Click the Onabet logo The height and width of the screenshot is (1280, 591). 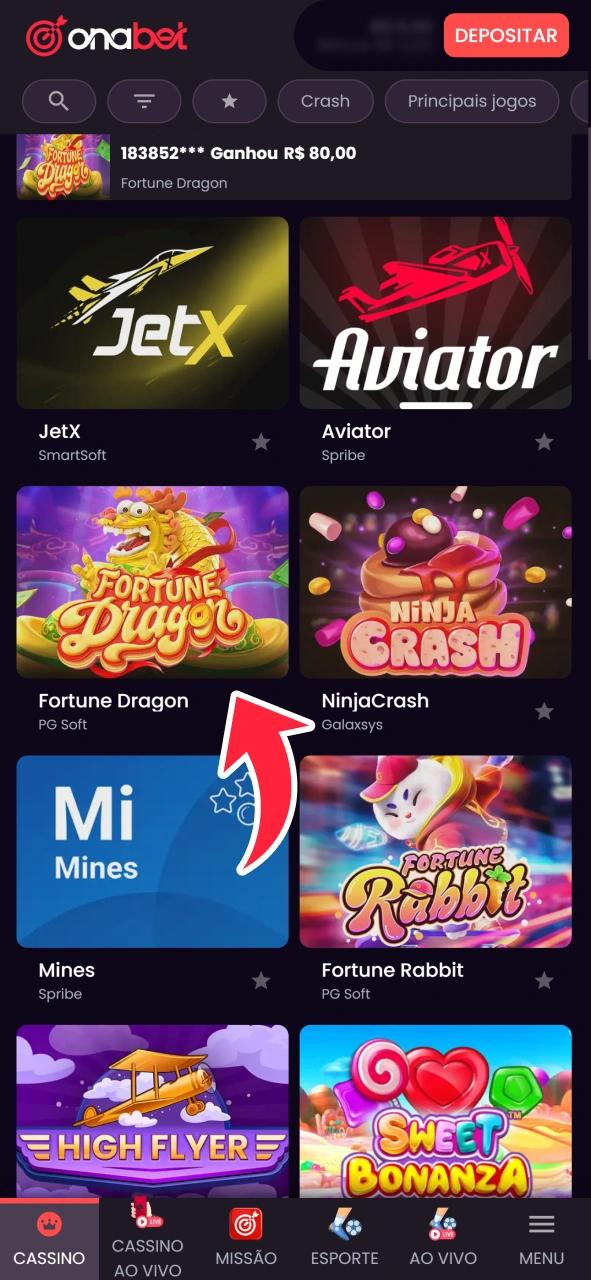(107, 36)
